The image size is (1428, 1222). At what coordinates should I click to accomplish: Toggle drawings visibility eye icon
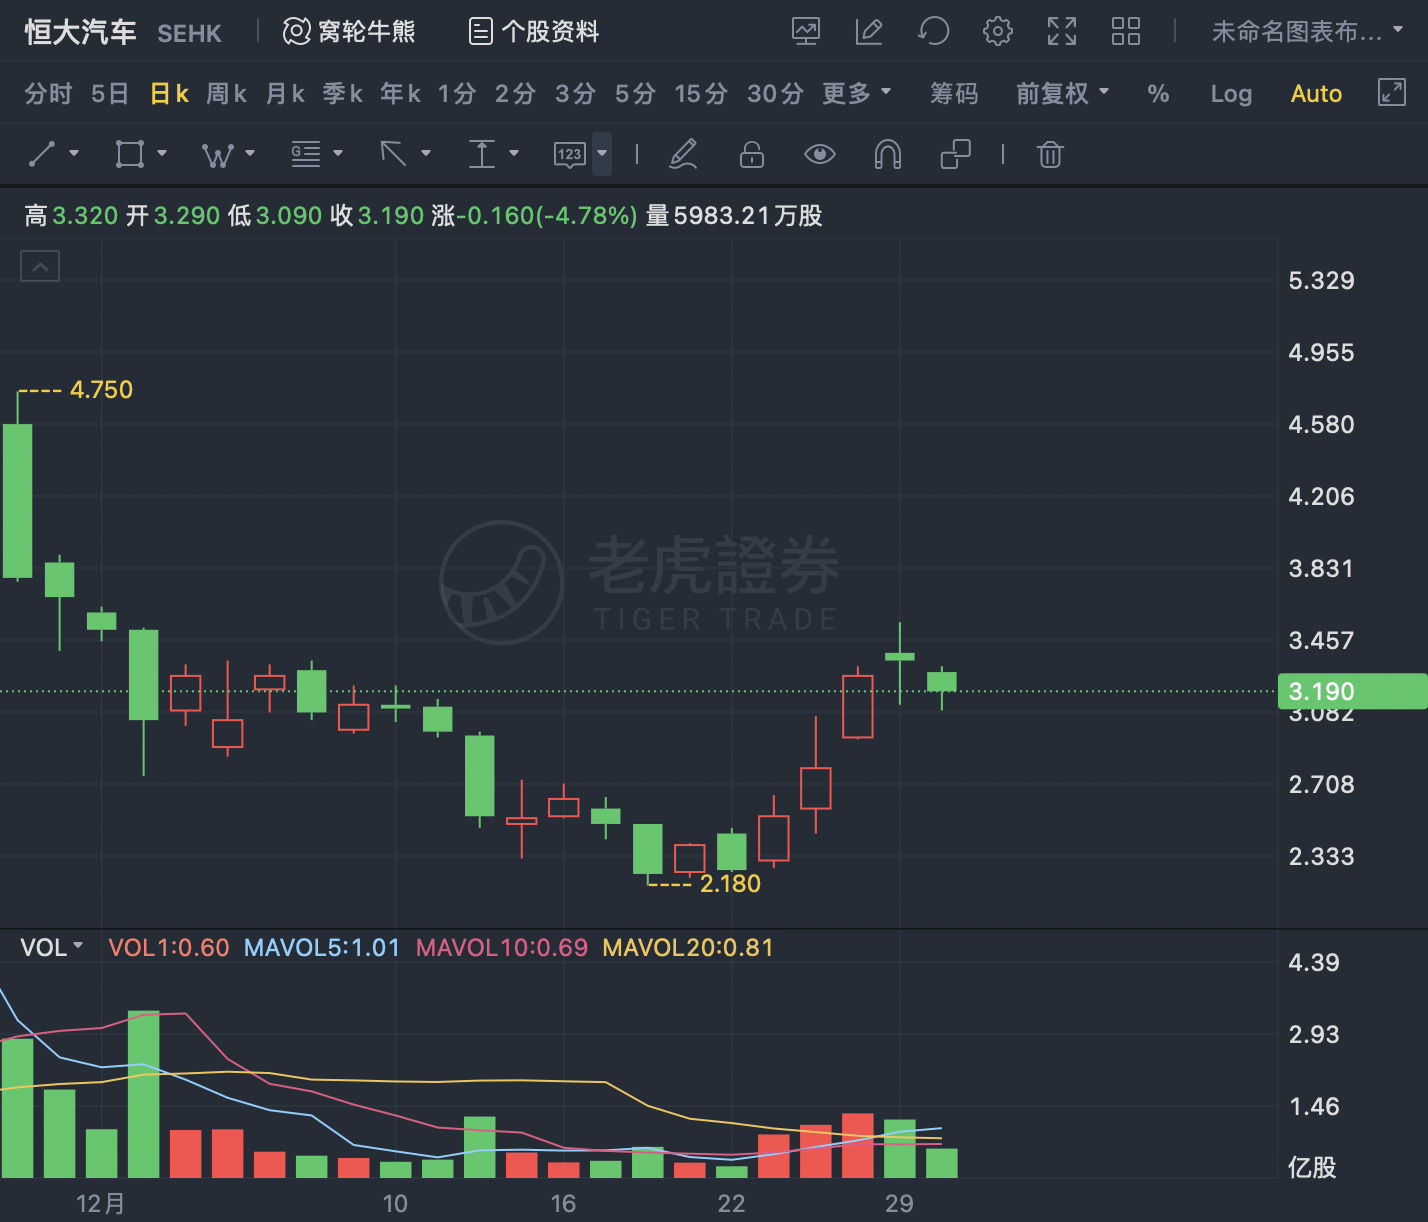click(820, 154)
